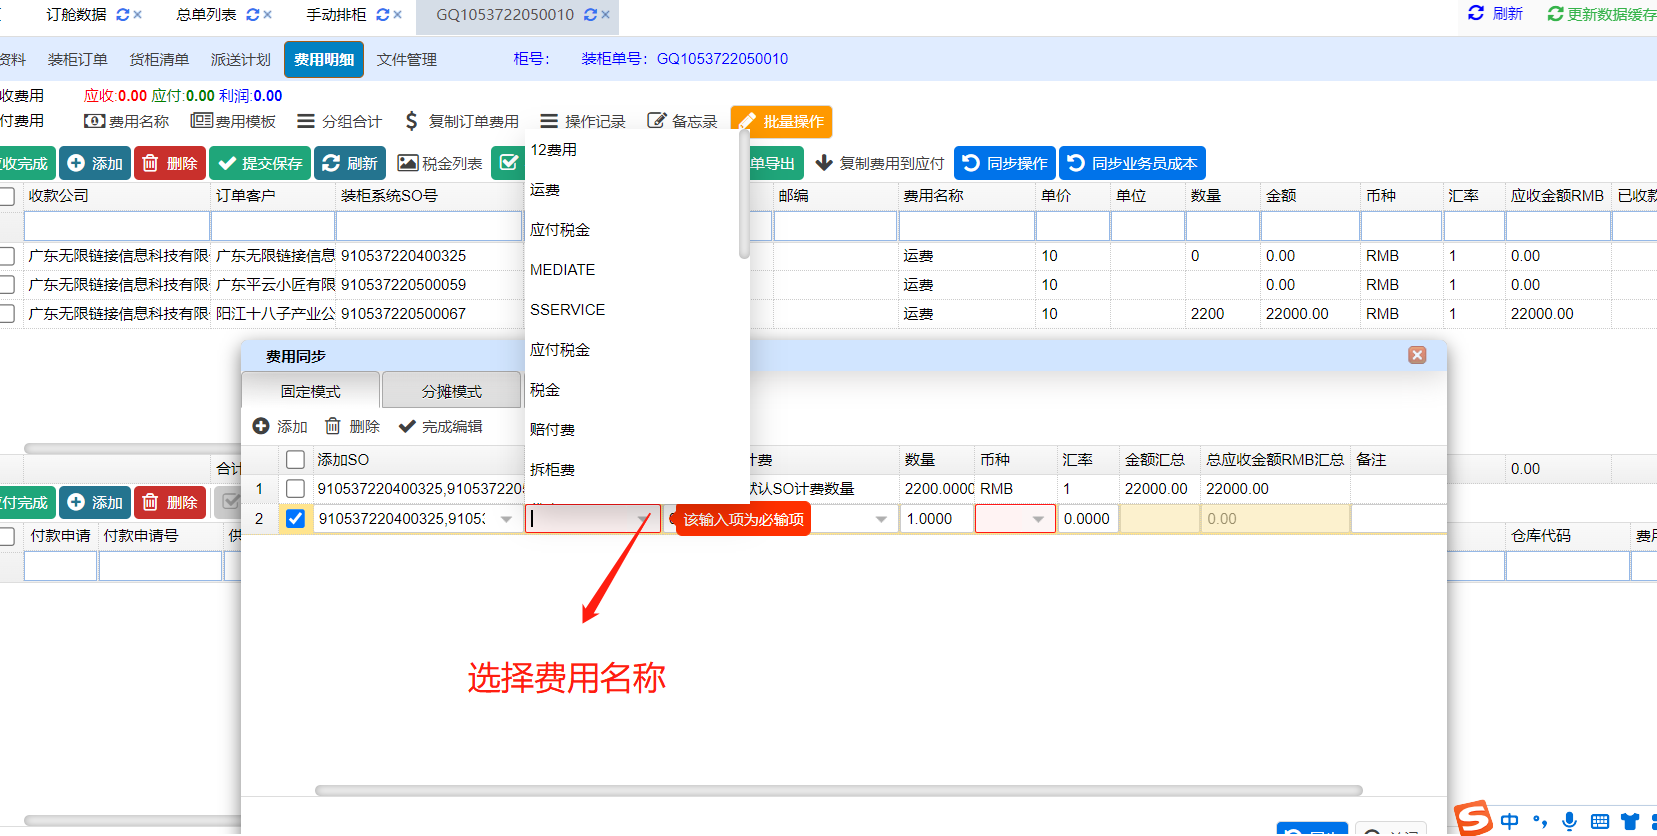The image size is (1657, 836).
Task: Expand the 币种 dropdown in row 2
Action: tap(1038, 519)
